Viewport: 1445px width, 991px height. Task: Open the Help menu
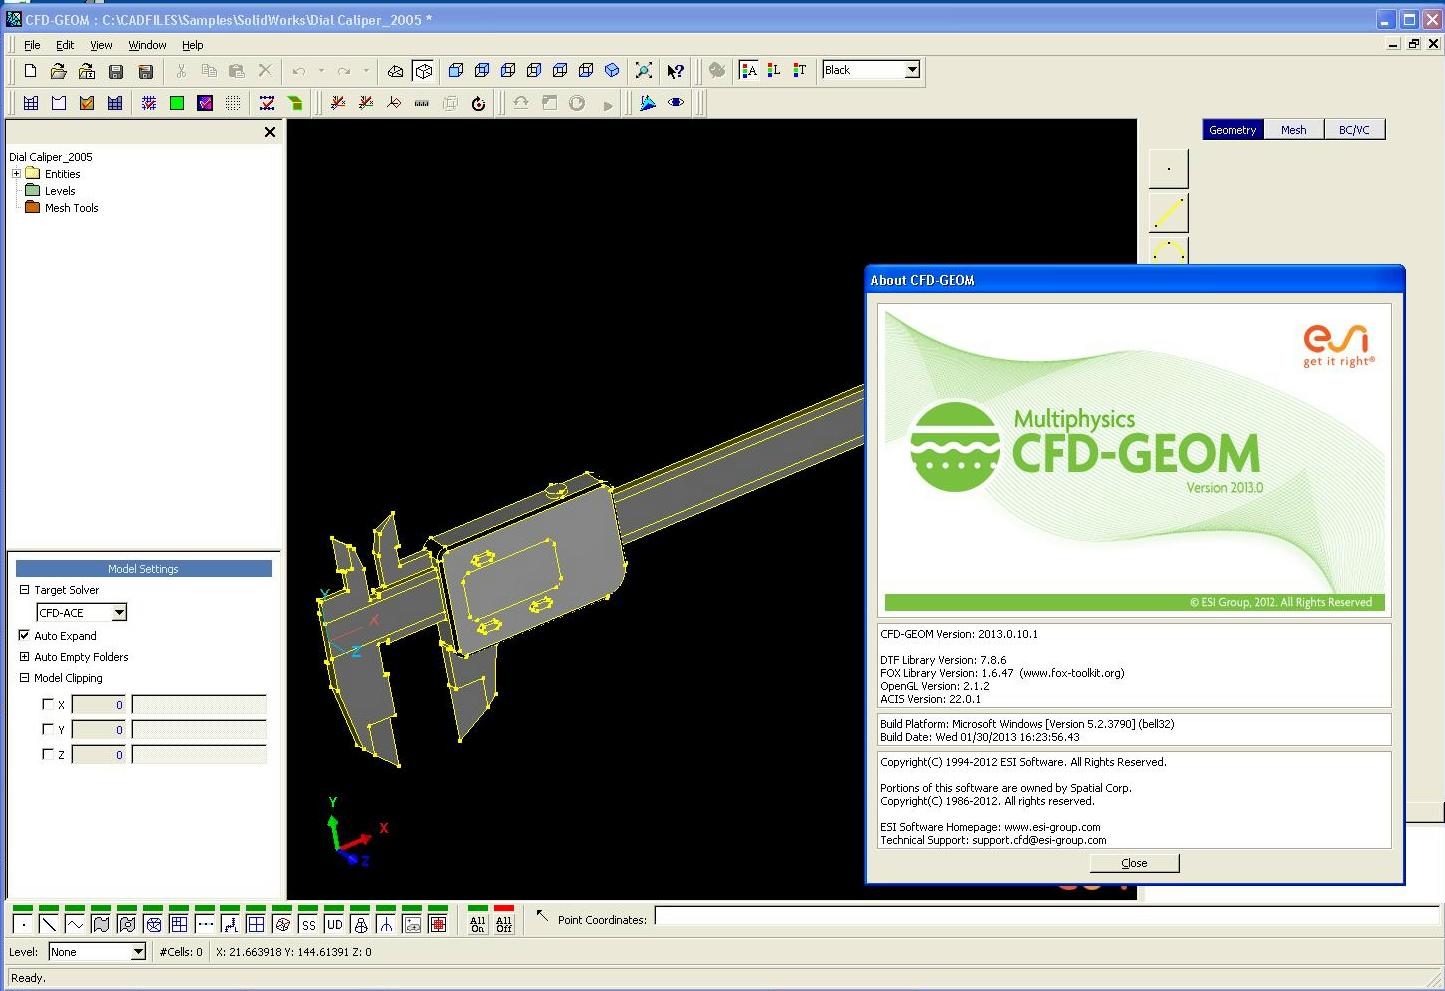tap(192, 45)
